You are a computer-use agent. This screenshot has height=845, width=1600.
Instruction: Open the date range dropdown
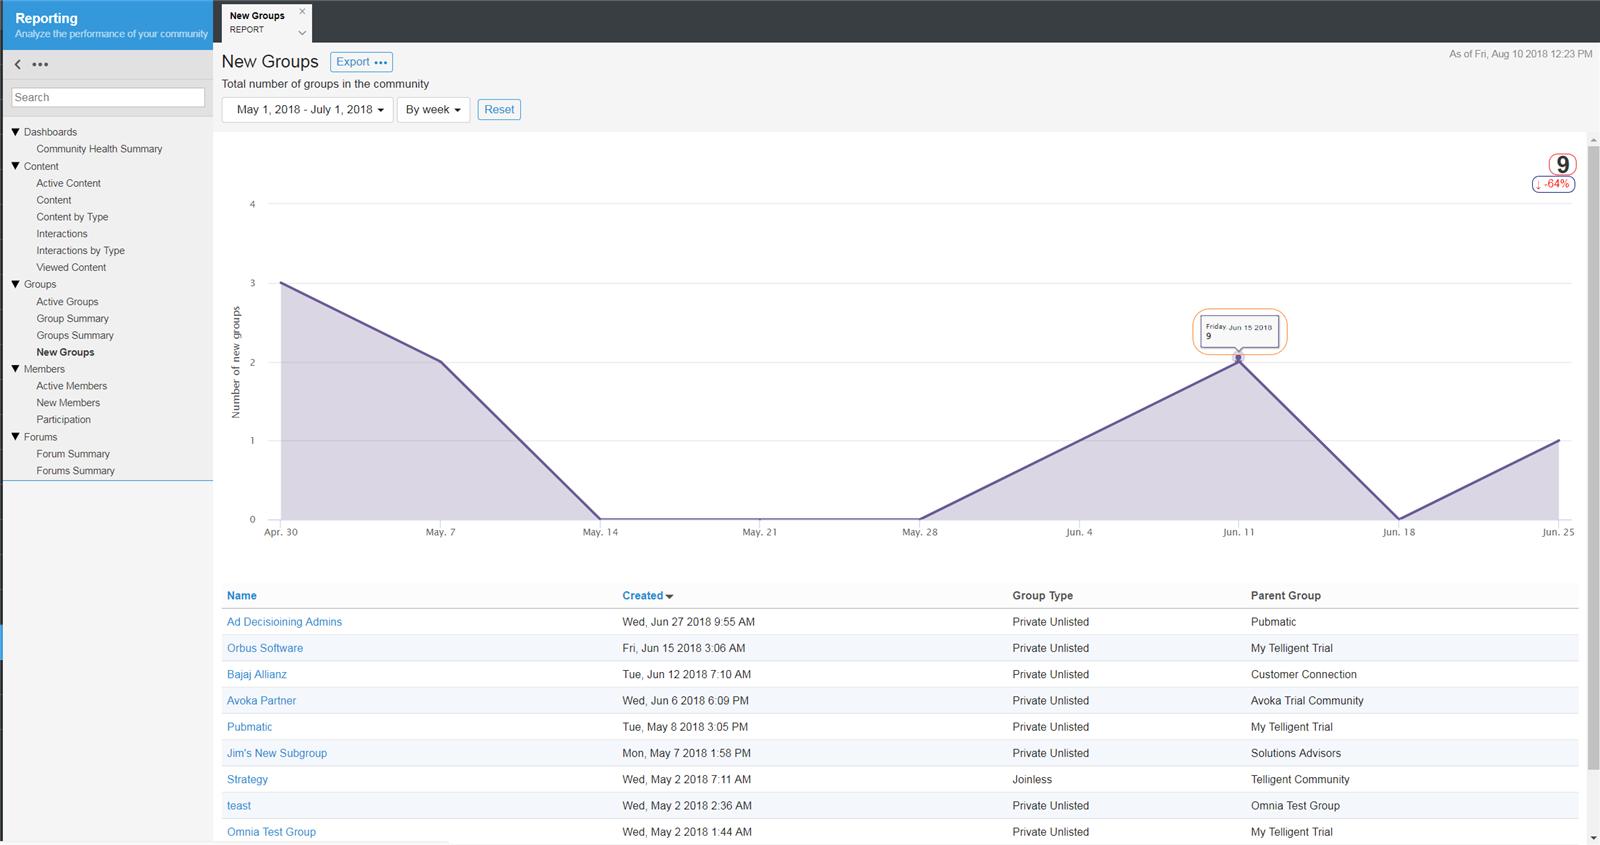click(x=308, y=110)
